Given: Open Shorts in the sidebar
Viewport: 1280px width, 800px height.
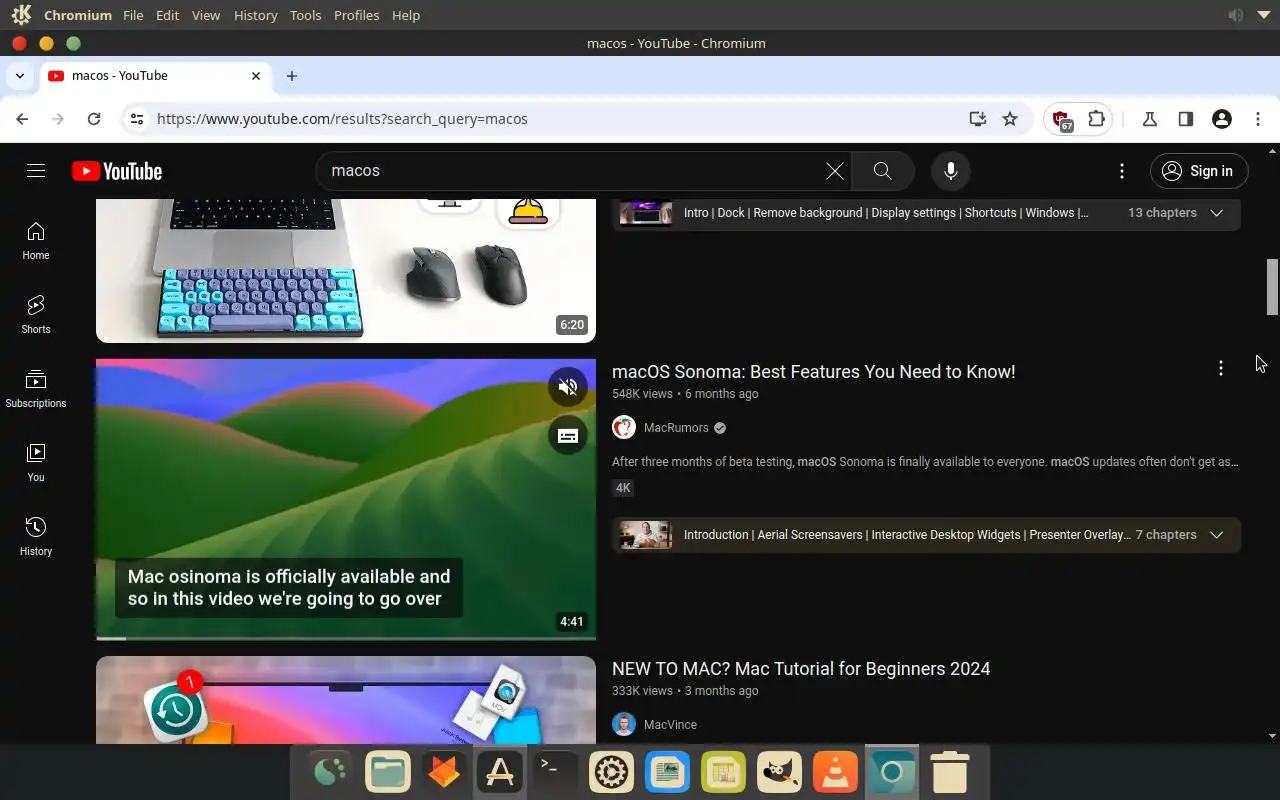Looking at the screenshot, I should [36, 315].
